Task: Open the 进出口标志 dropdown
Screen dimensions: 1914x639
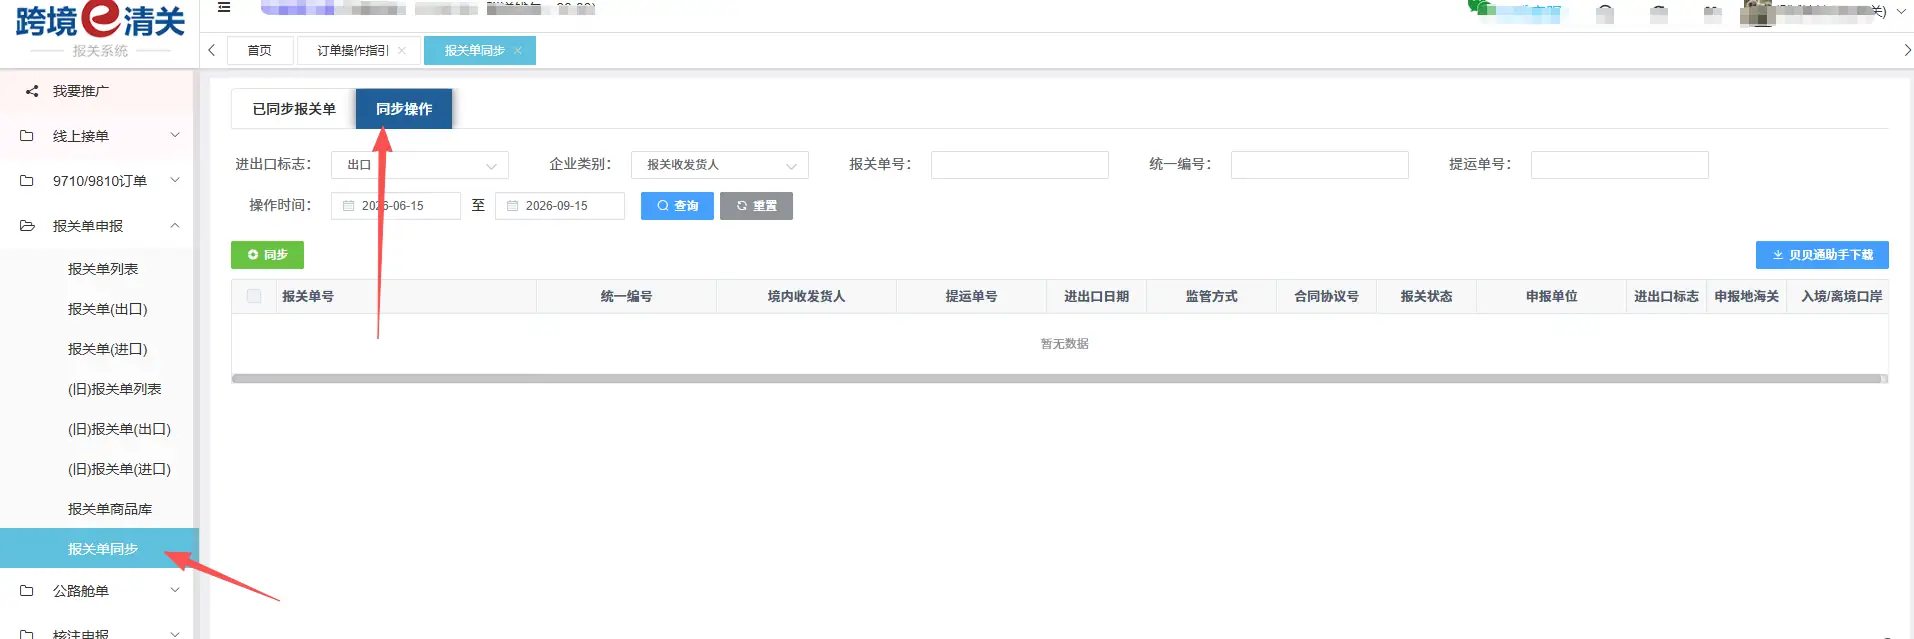Action: pyautogui.click(x=420, y=165)
